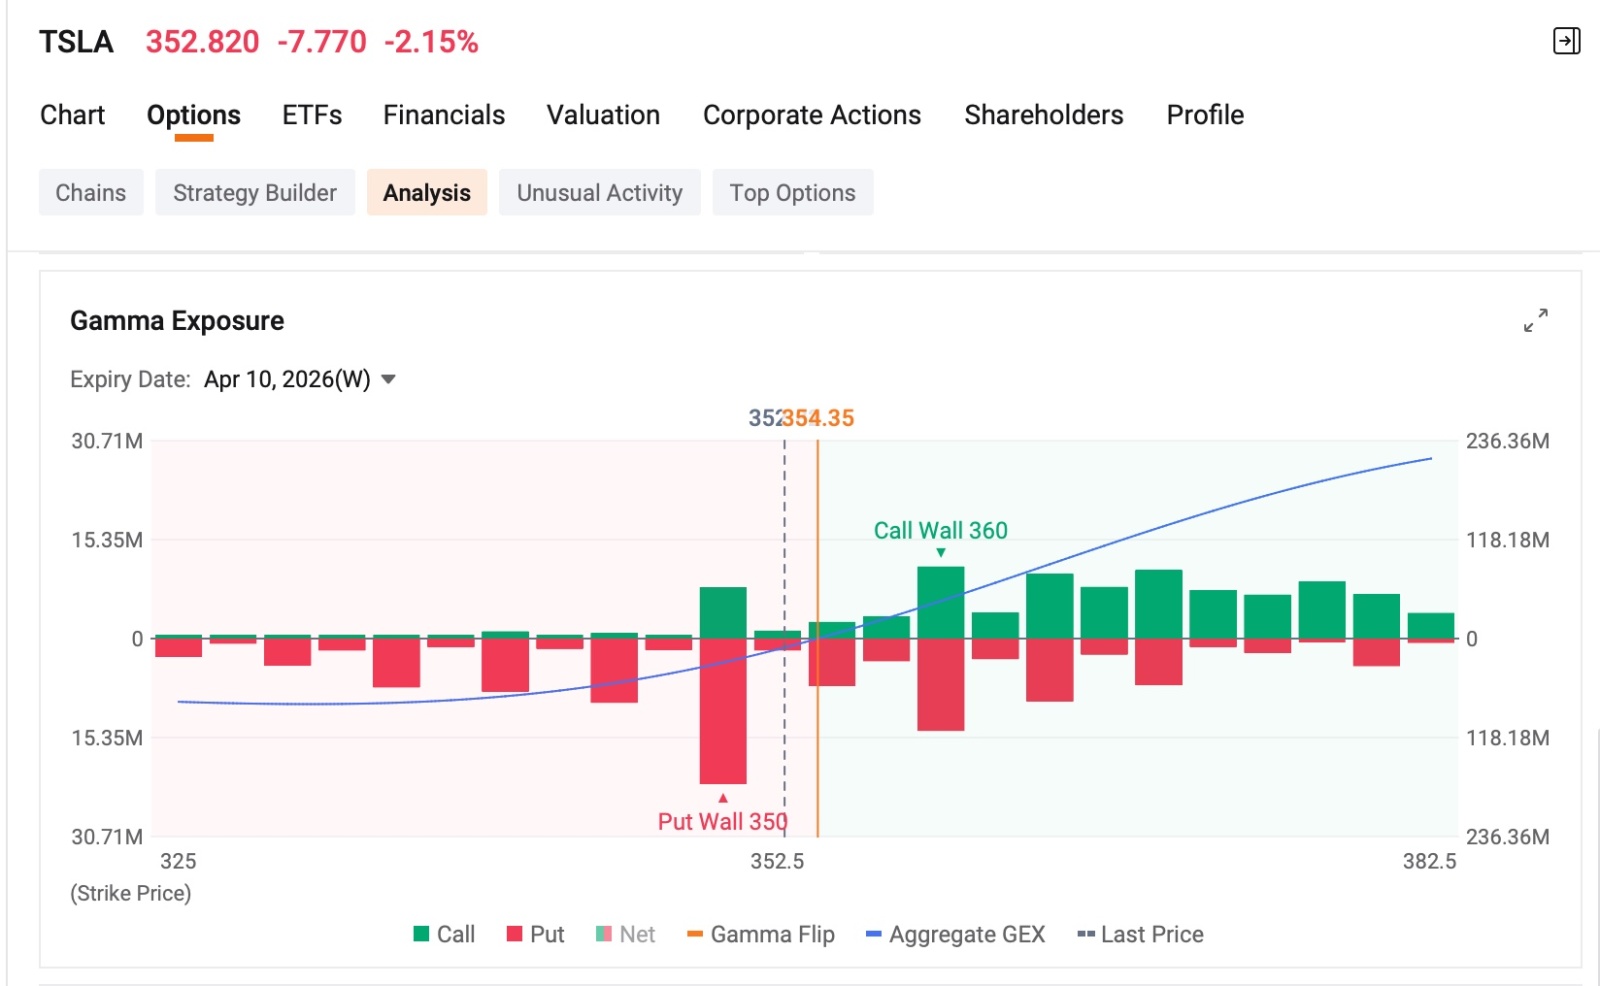Open the Chains sub-tab
Viewport: 1600px width, 986px height.
(x=91, y=192)
